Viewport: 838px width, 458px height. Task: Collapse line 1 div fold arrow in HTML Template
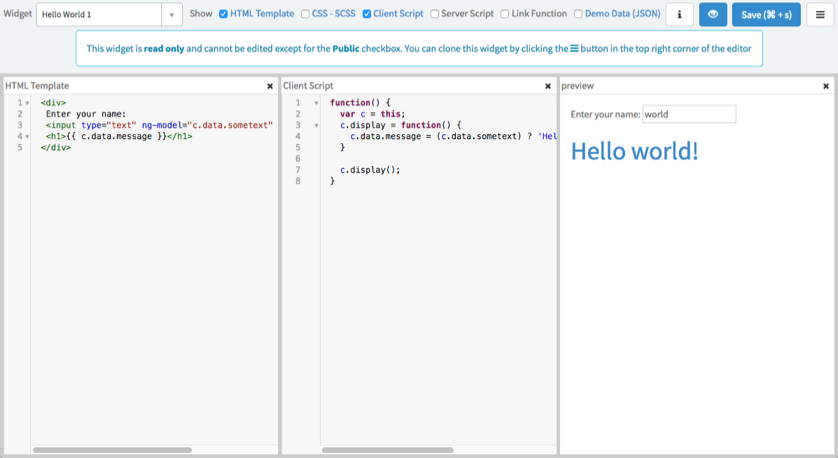click(x=27, y=103)
